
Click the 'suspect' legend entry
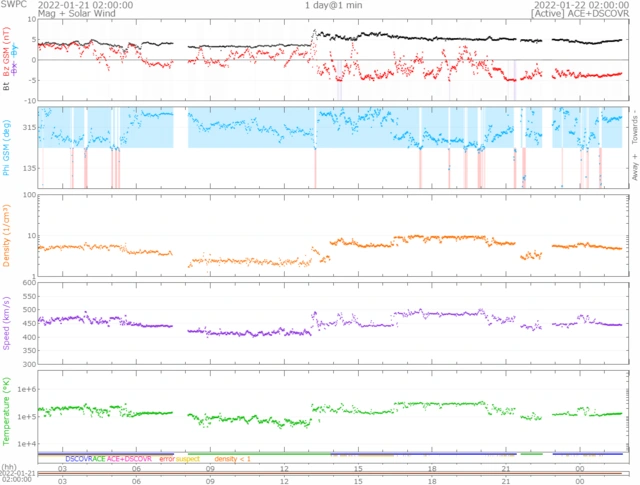click(188, 458)
